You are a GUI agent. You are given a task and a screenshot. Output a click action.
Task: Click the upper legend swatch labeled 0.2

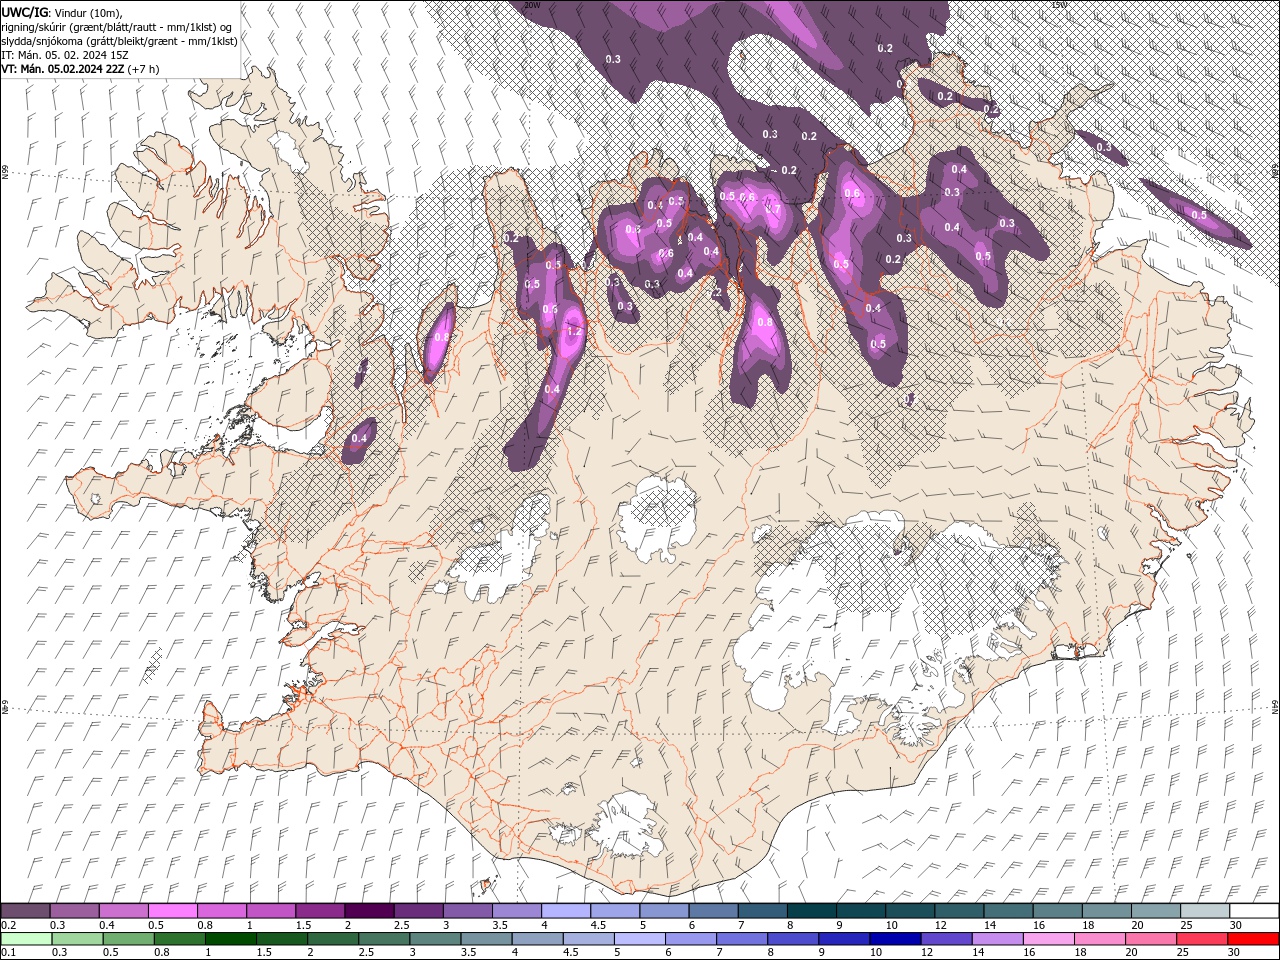26,911
